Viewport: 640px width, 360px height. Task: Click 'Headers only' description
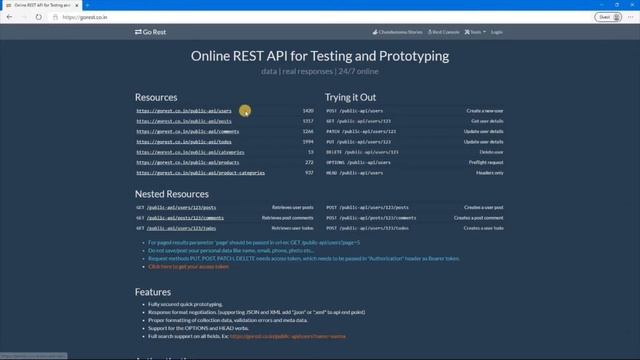pyautogui.click(x=489, y=173)
